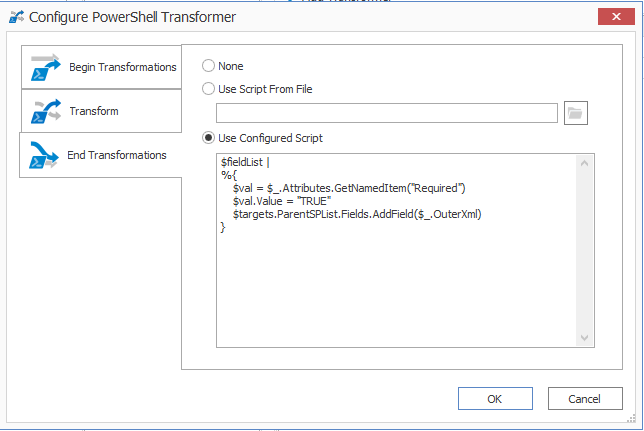The image size is (644, 431).
Task: Click the script line '$val.Value = "TRUE"'
Action: point(282,201)
